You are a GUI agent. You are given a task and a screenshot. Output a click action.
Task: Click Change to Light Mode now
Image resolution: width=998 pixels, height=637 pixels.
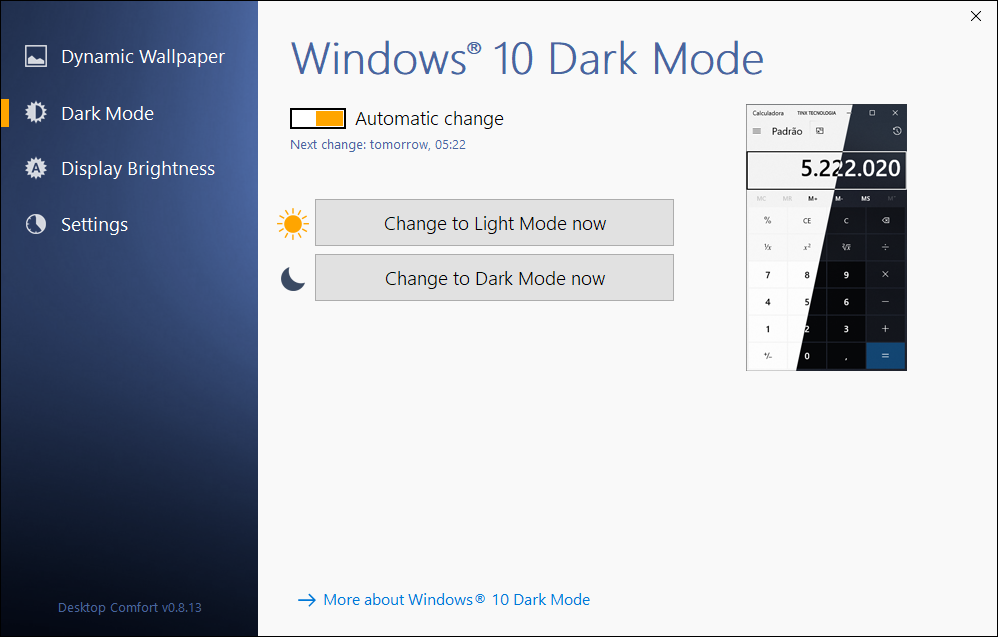[495, 223]
